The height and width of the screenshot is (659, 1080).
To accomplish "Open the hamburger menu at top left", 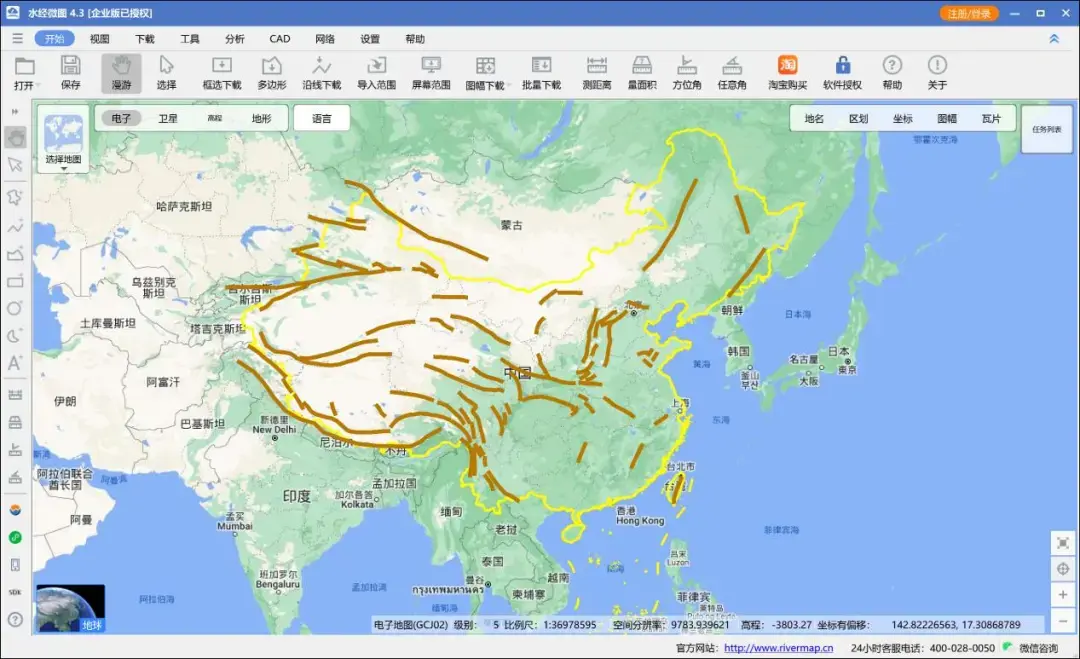I will point(17,38).
